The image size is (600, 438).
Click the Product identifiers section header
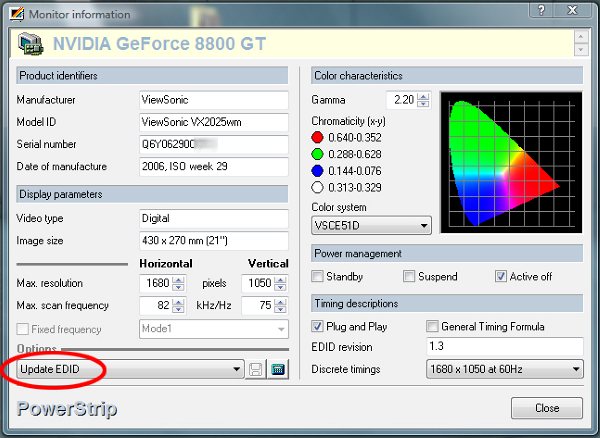[152, 75]
